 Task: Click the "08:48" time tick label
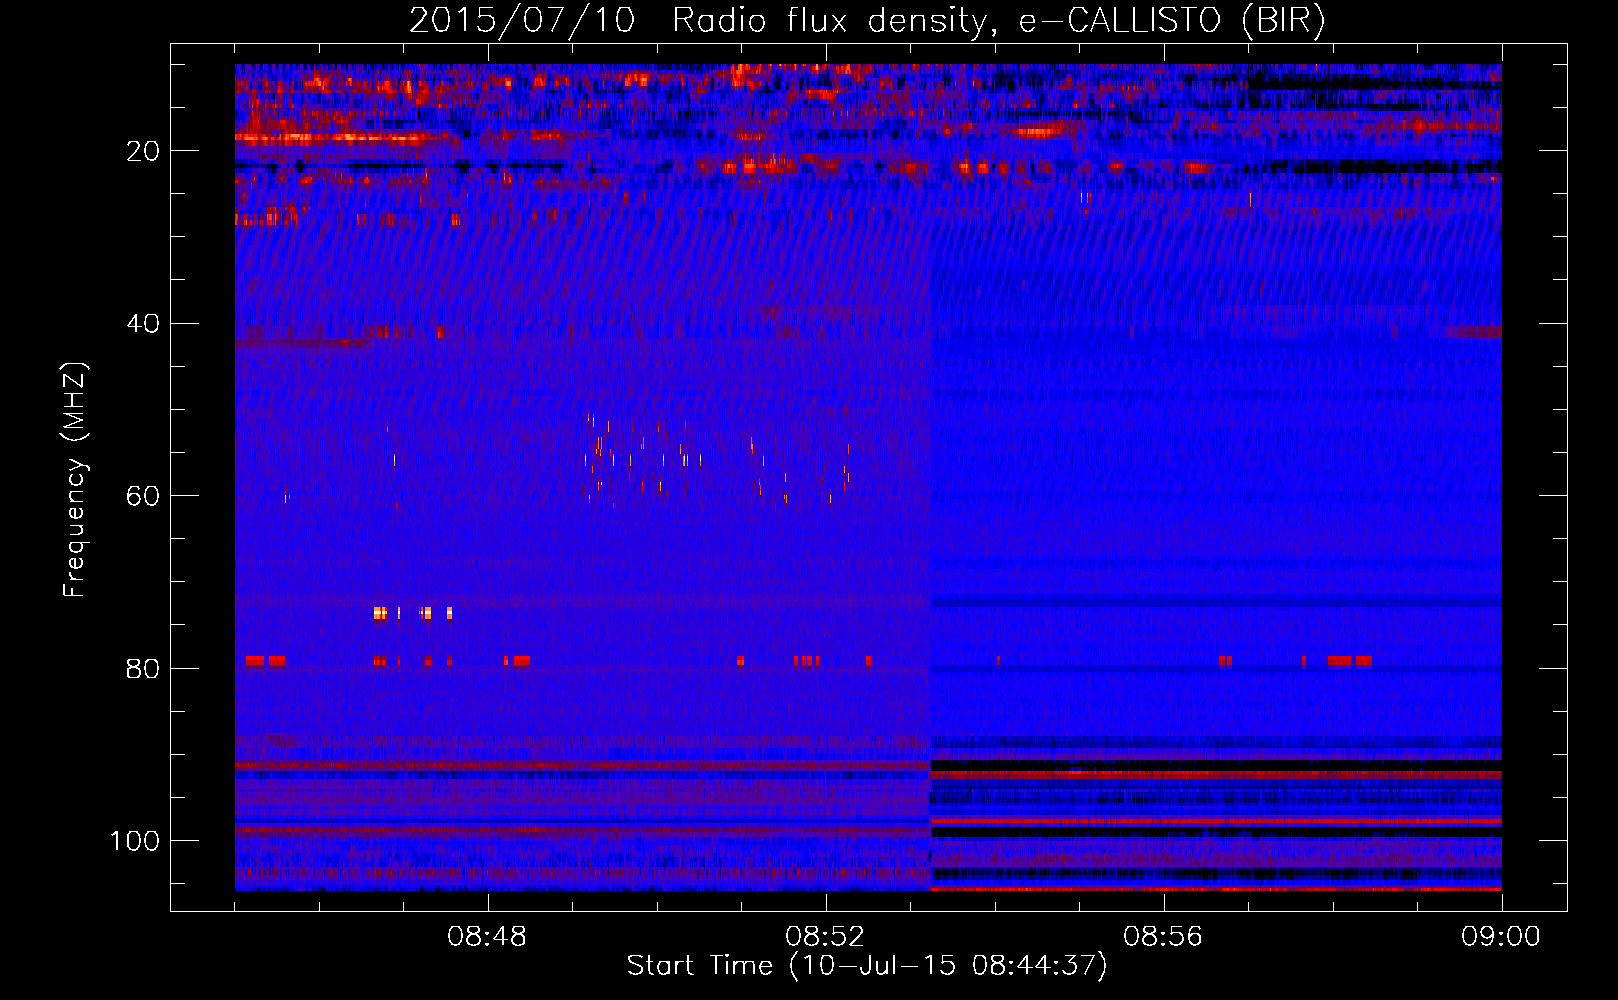(x=487, y=937)
